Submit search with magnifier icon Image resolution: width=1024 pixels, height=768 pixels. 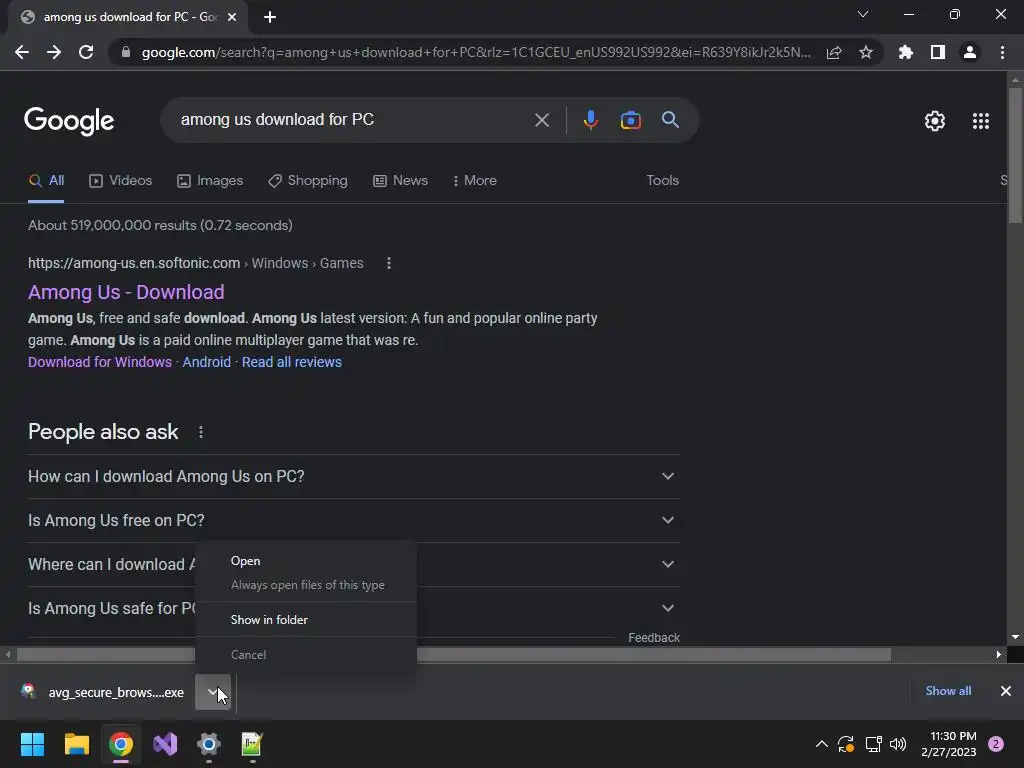tap(670, 120)
